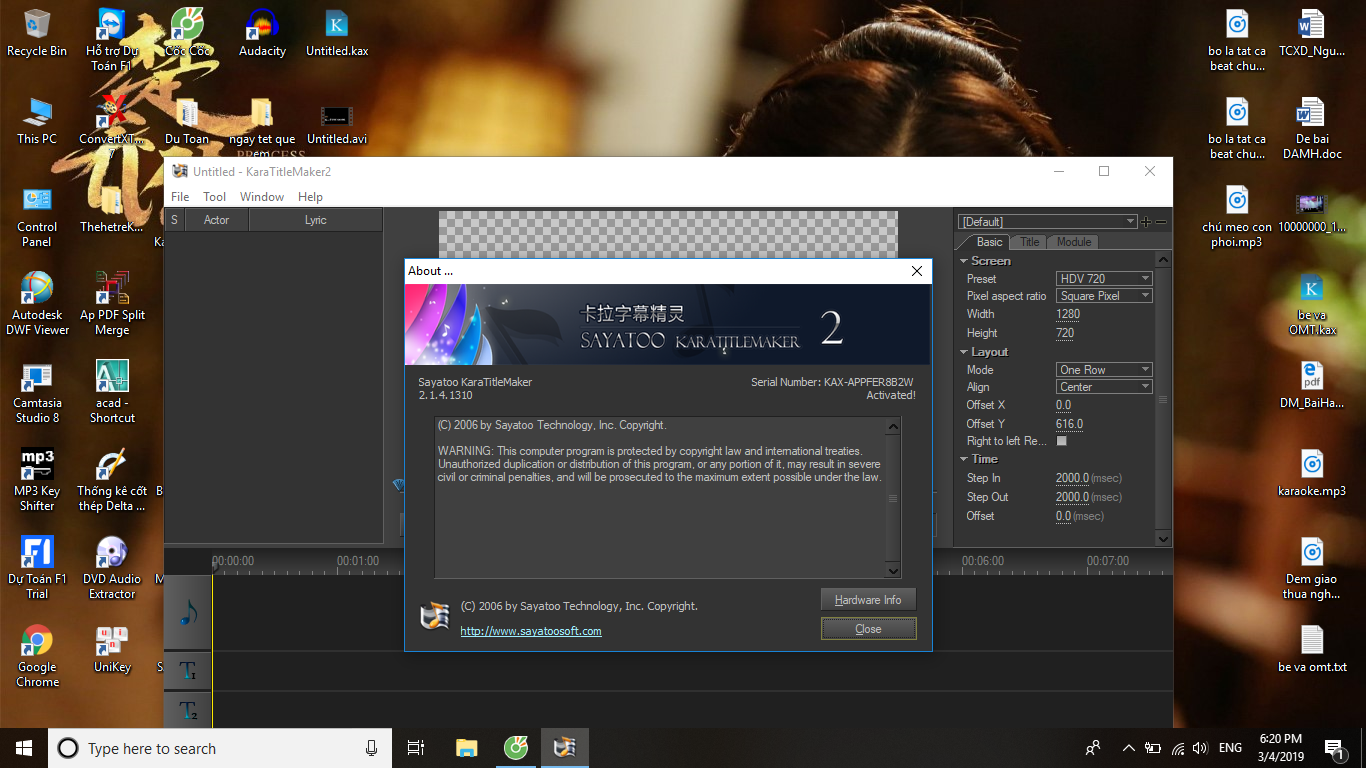Open the Preset HDV 720 dropdown
The height and width of the screenshot is (768, 1366).
[x=1104, y=279]
